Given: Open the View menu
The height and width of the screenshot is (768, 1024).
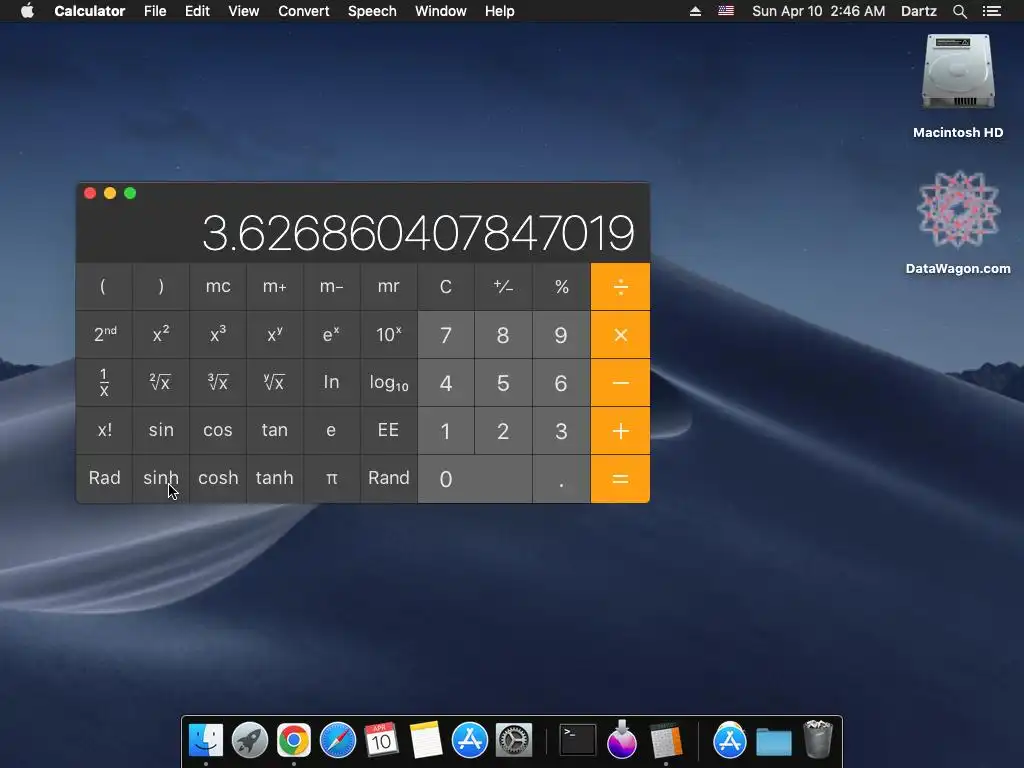Looking at the screenshot, I should 244,11.
